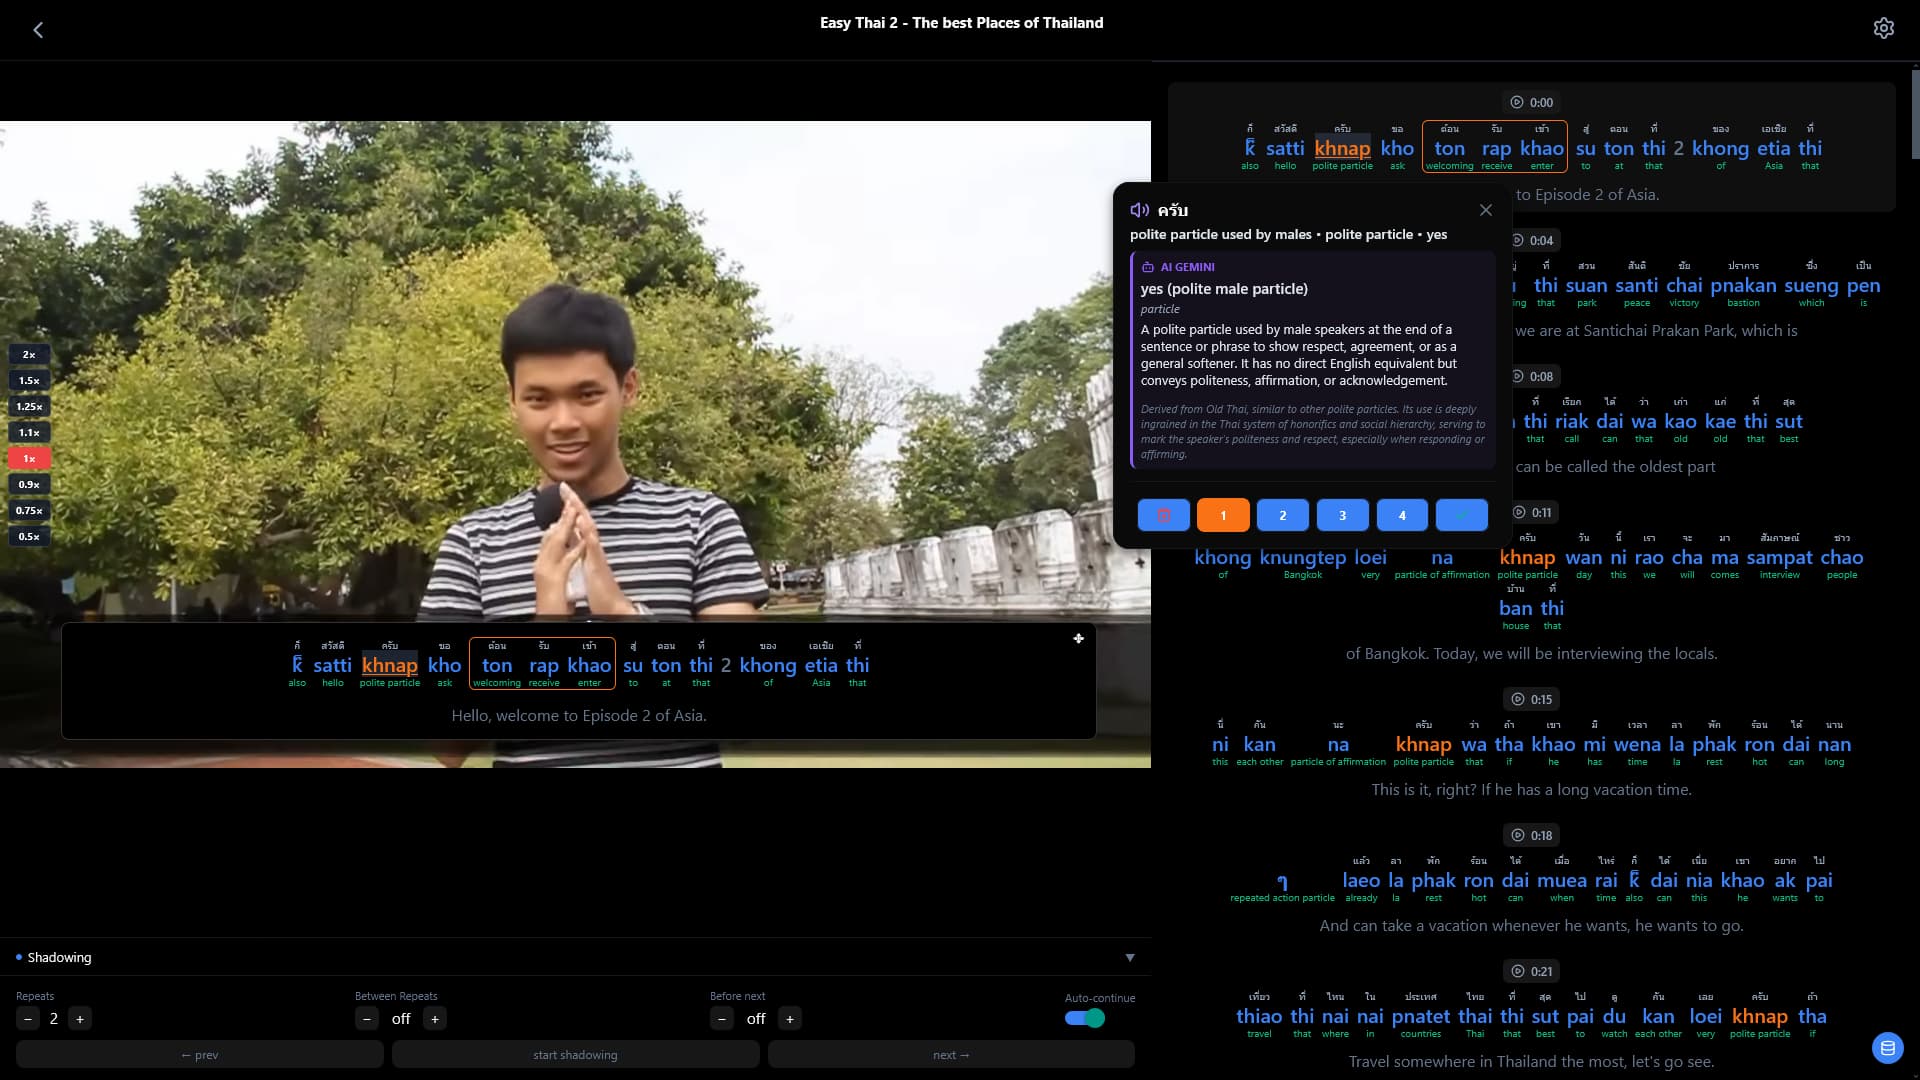The image size is (1920, 1080).
Task: Play the pronunciation speaker icon for ครับ
Action: coord(1139,210)
